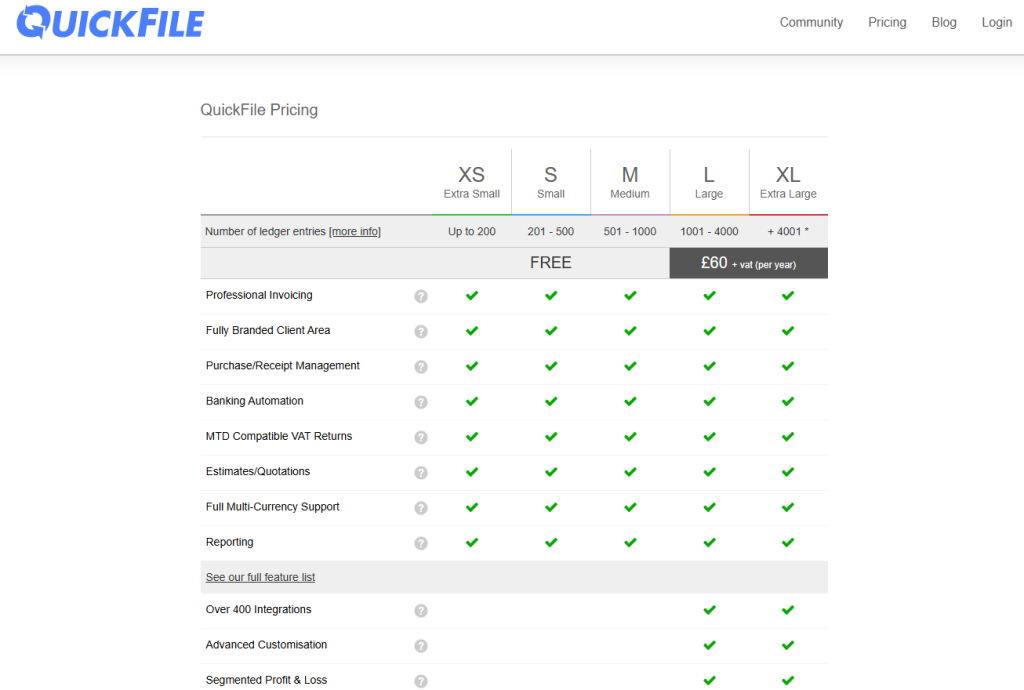1024x690 pixels.
Task: Open help icon for Segmented Profit & Loss
Action: coord(421,681)
